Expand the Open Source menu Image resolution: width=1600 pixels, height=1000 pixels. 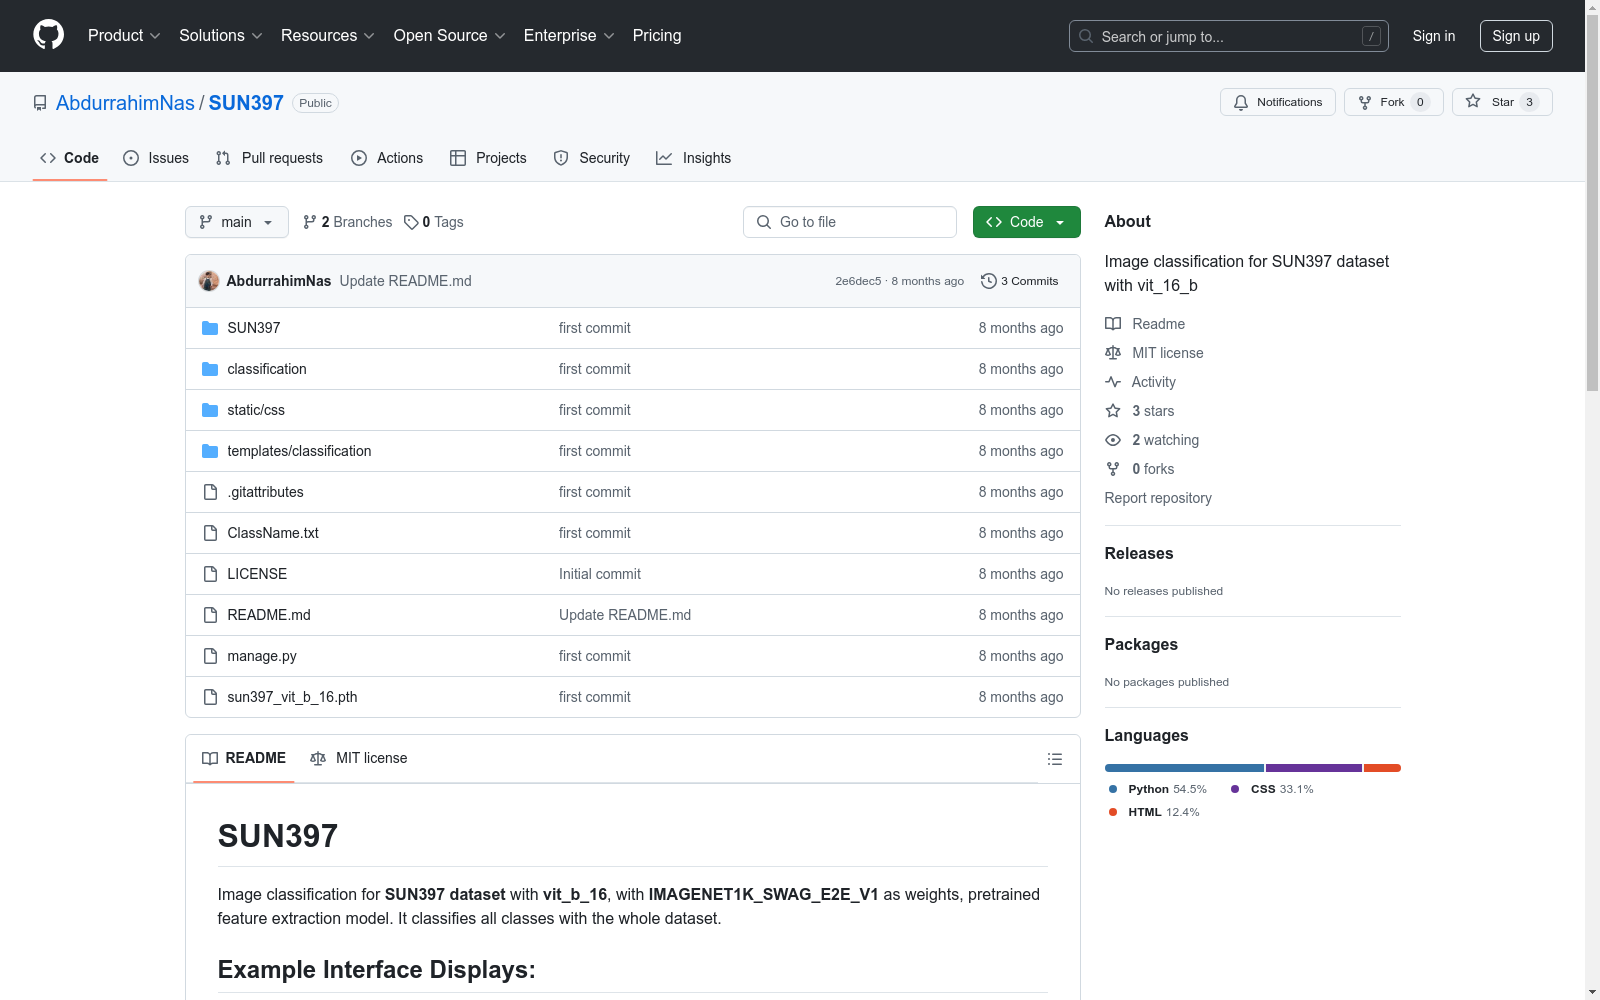450,36
